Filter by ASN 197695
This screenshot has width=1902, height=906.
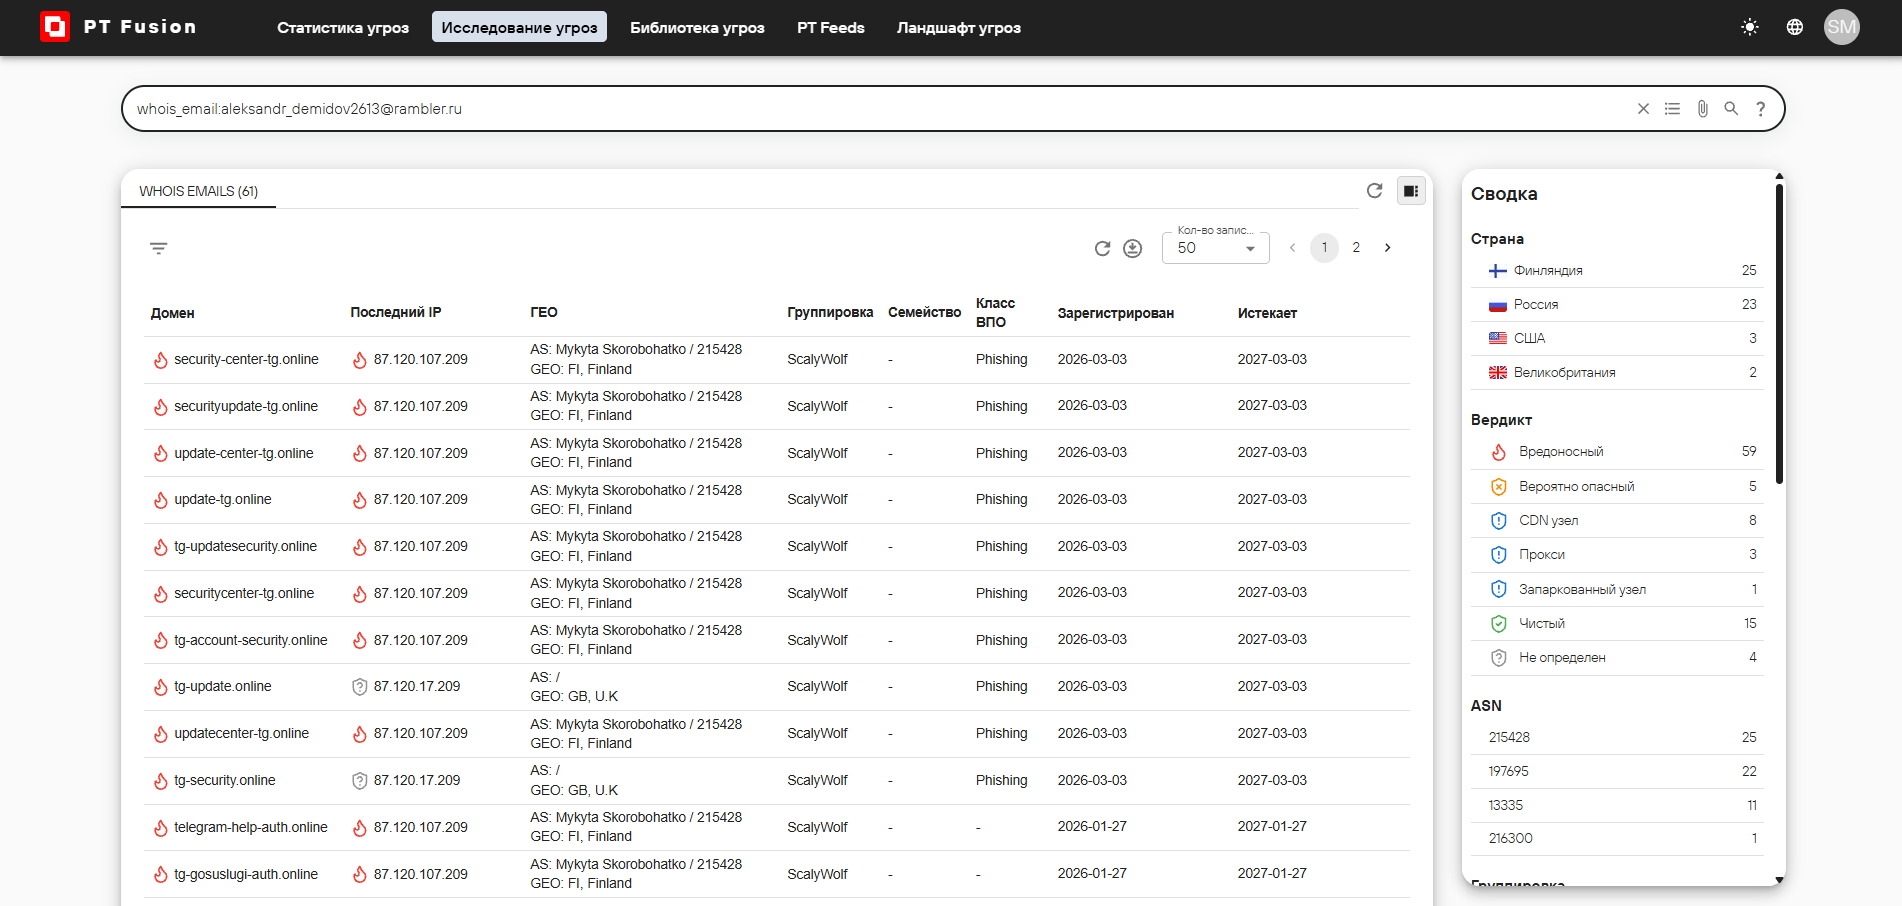click(1618, 772)
